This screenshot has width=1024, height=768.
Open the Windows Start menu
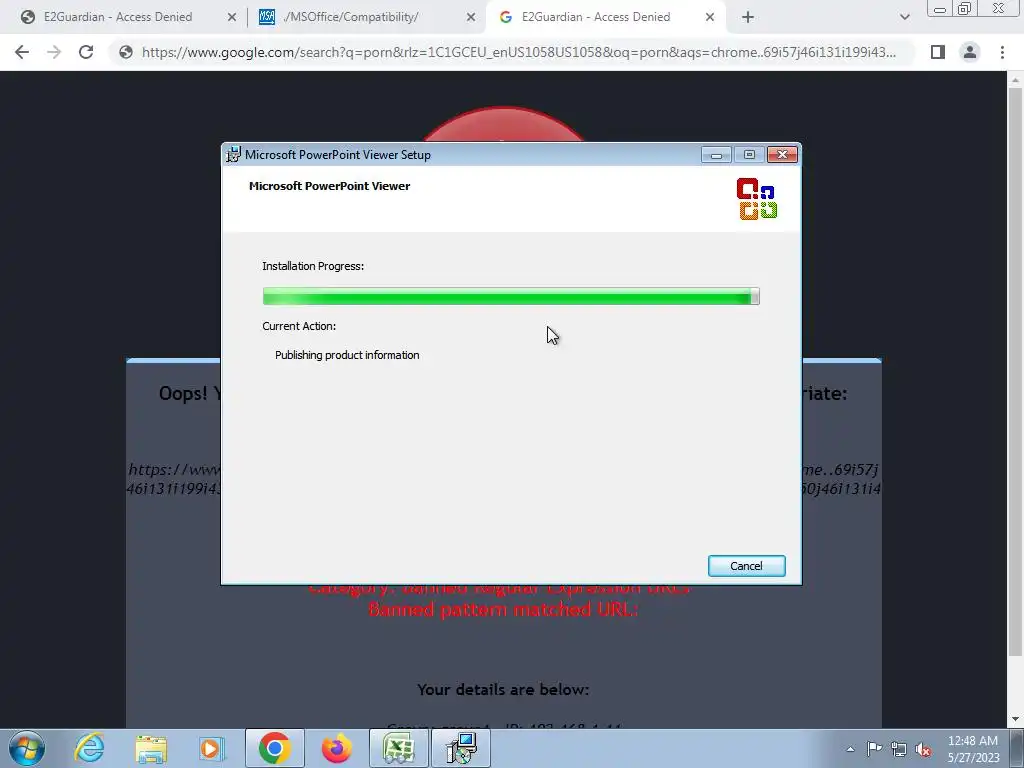pyautogui.click(x=27, y=748)
